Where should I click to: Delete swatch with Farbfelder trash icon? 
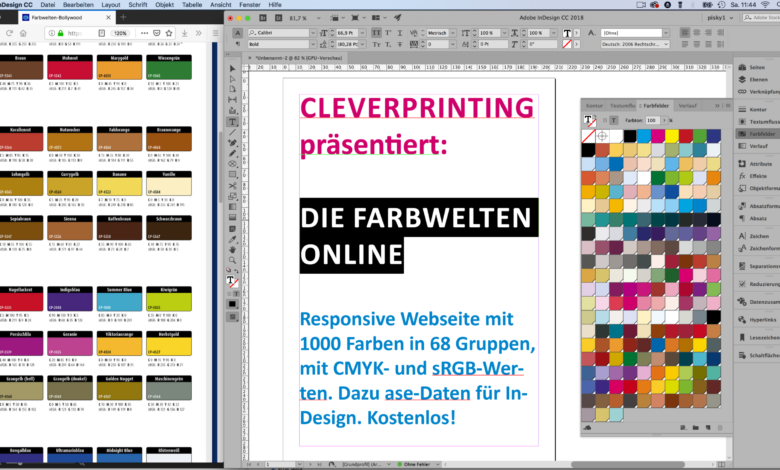tap(720, 427)
